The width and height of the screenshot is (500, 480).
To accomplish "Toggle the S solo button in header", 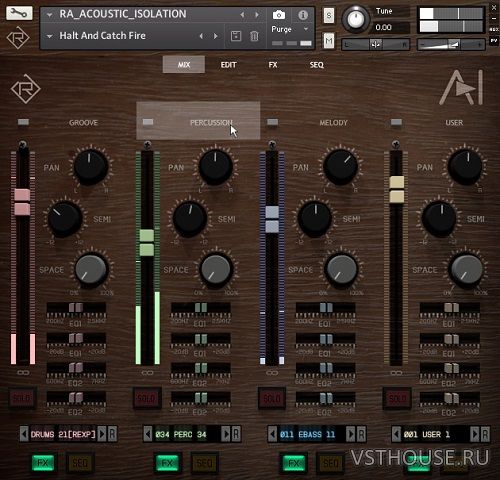I will coord(329,16).
